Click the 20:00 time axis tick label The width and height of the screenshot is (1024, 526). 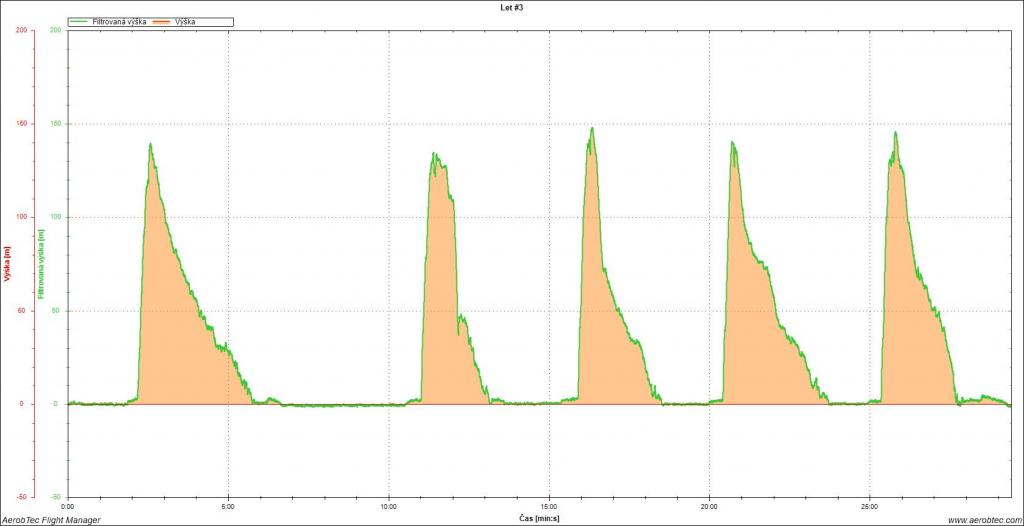[709, 507]
